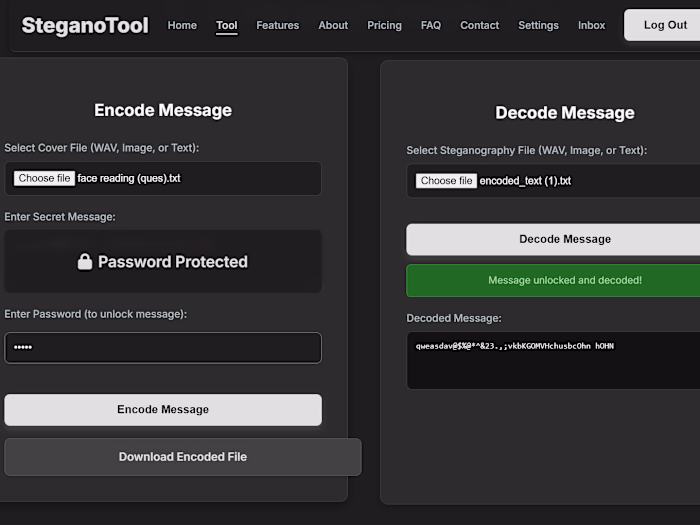View the FAQ page

pos(431,25)
